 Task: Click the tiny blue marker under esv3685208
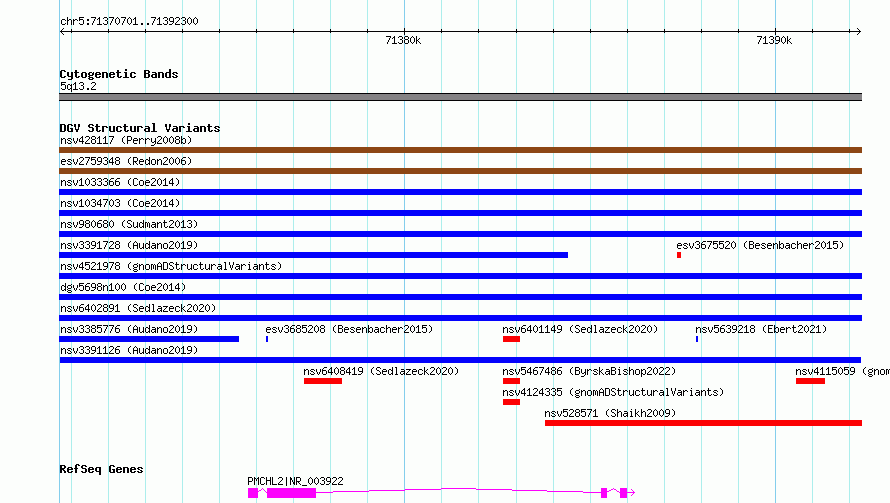tap(267, 339)
